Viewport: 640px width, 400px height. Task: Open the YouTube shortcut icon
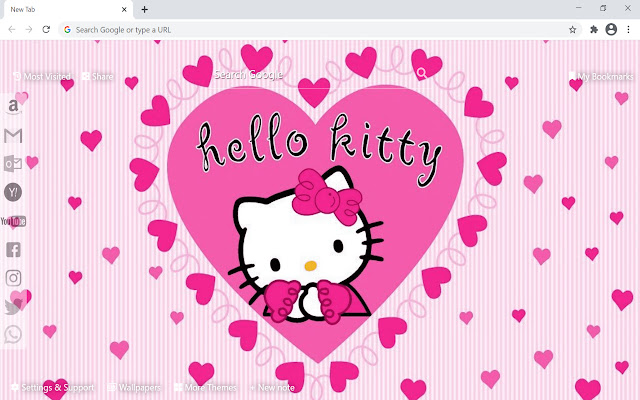[13, 221]
